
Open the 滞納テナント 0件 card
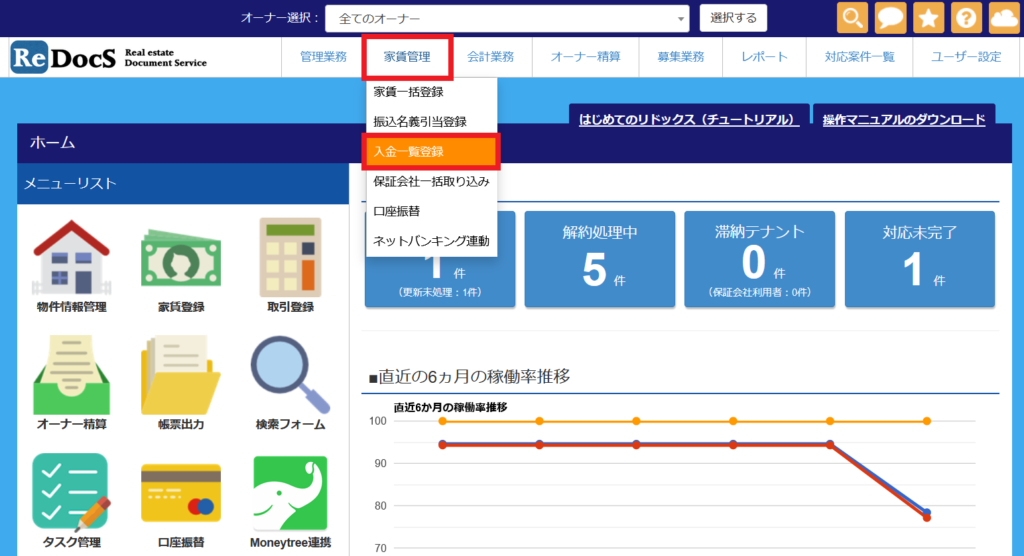coord(760,259)
